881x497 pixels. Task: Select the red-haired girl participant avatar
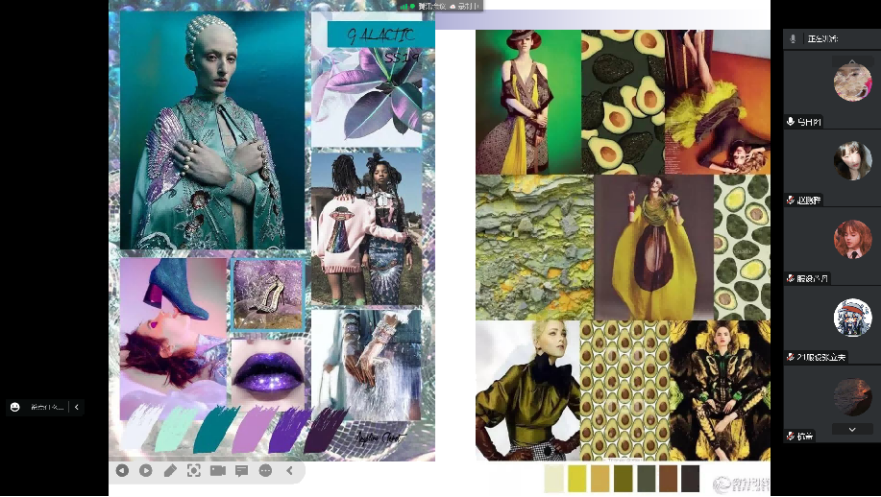click(x=852, y=239)
